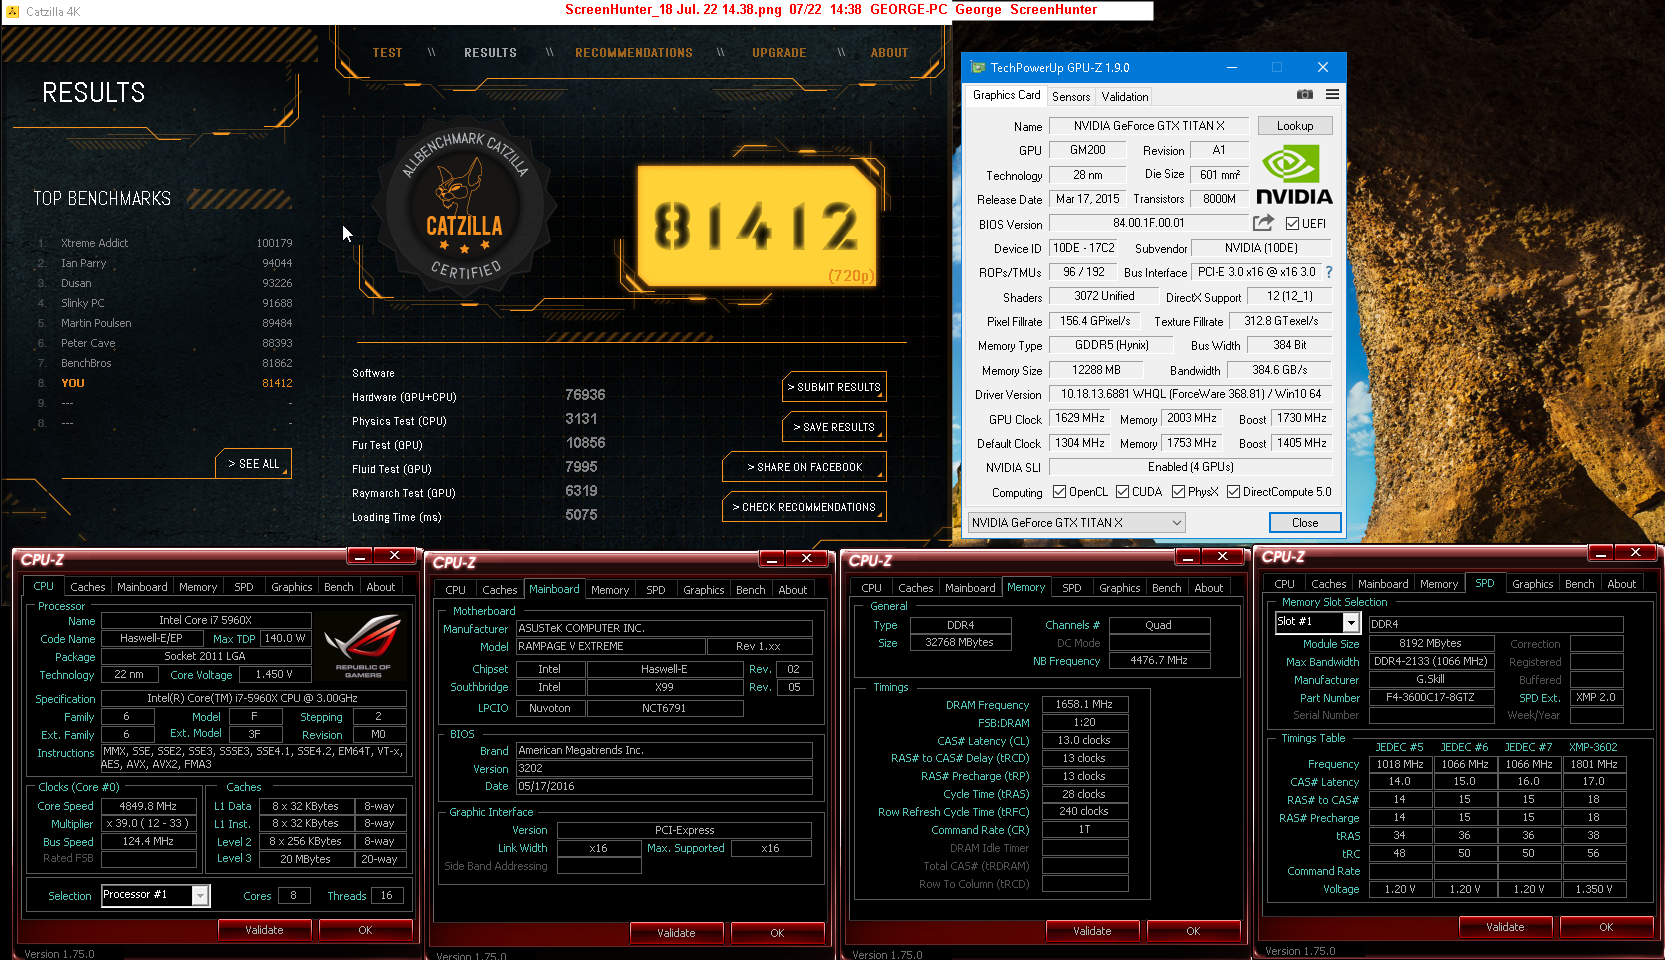Viewport: 1665px width, 960px height.
Task: Click the GPU-Z title bar app icon
Action: (x=977, y=67)
